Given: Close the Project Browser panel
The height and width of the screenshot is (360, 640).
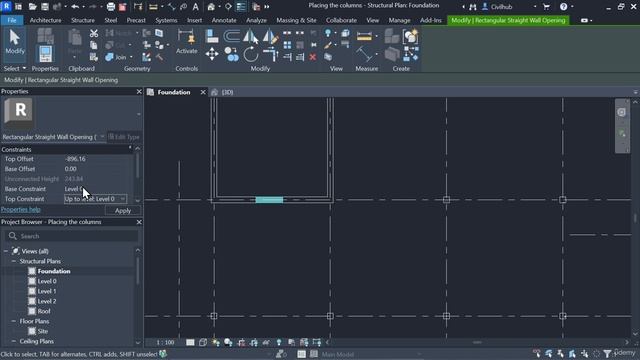Looking at the screenshot, I should click(139, 222).
